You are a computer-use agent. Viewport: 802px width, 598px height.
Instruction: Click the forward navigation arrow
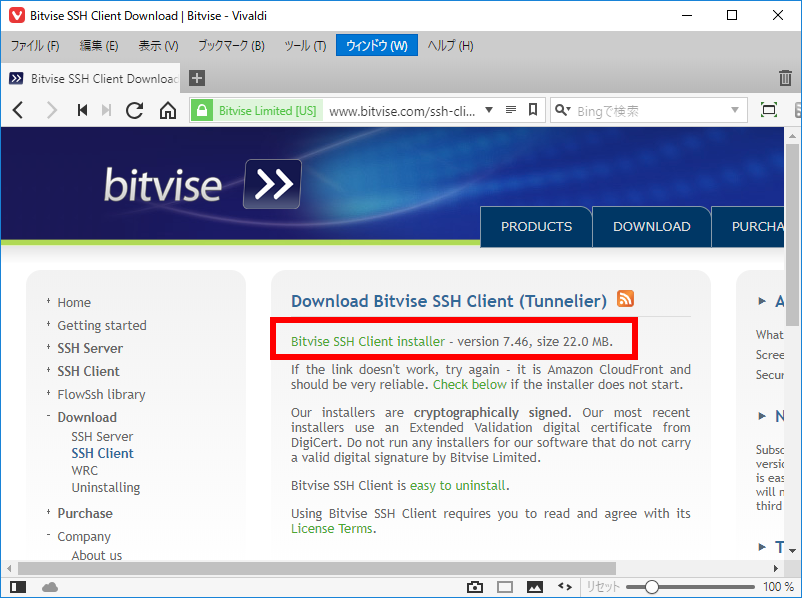[x=52, y=110]
